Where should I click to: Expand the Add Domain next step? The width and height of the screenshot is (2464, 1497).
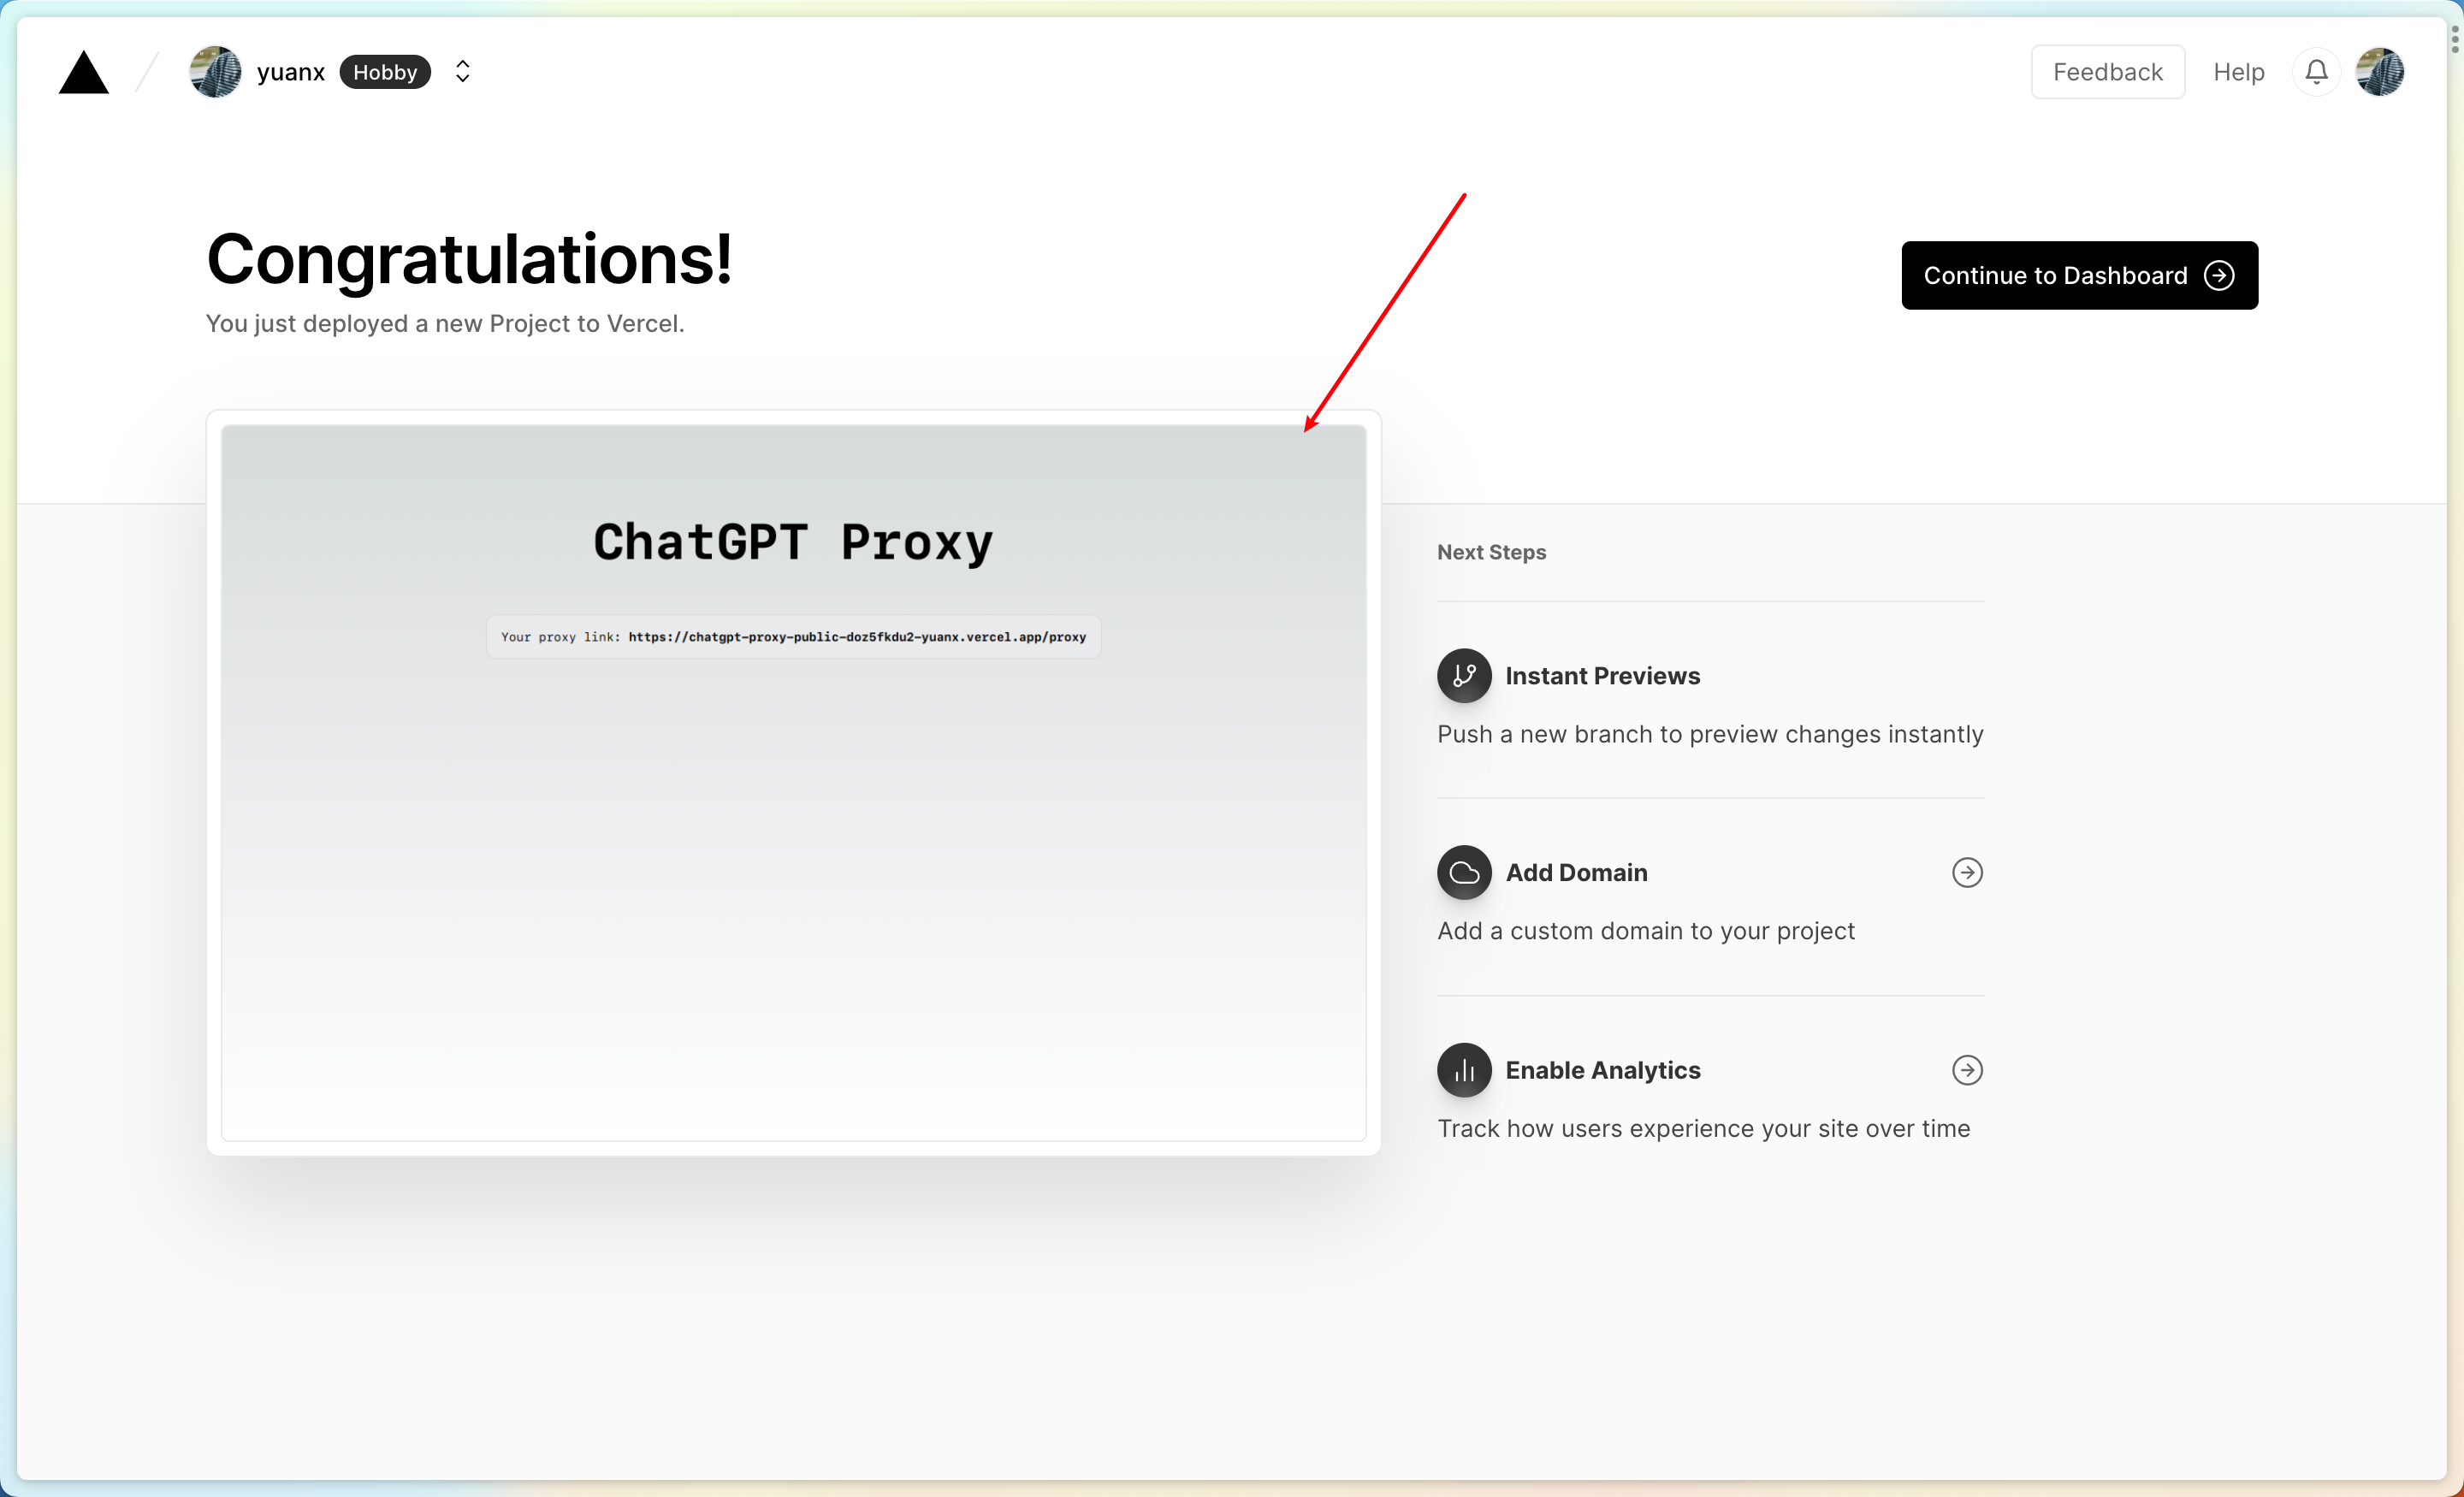point(1968,873)
